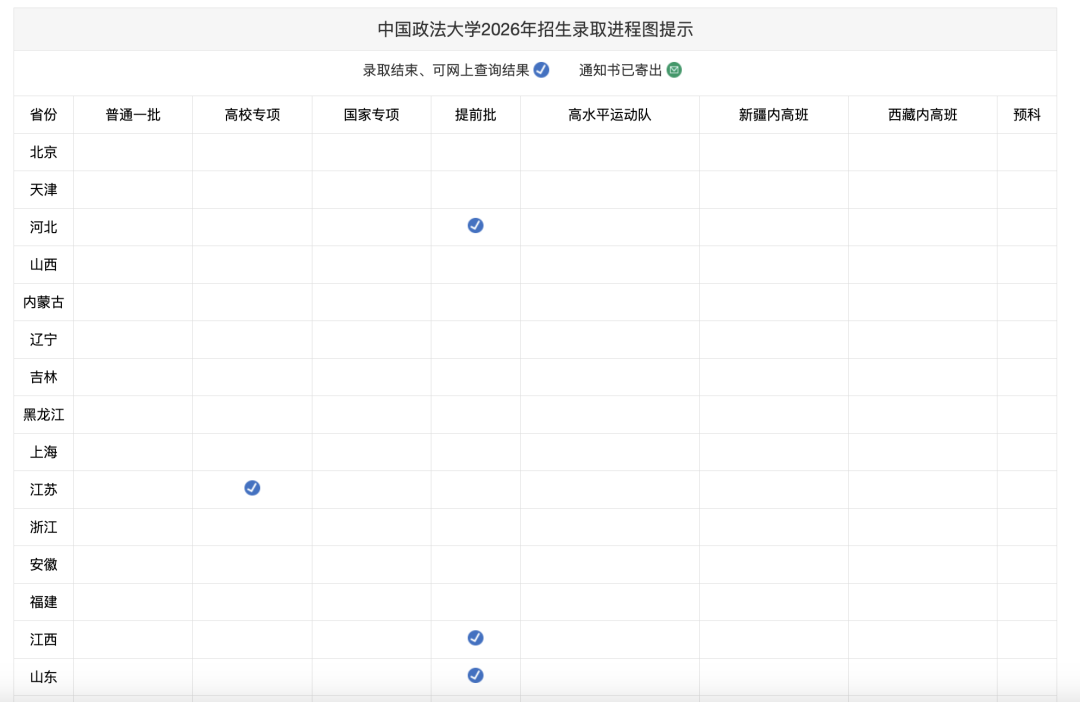Click the blue checkmark legend icon in the header

pyautogui.click(x=541, y=70)
